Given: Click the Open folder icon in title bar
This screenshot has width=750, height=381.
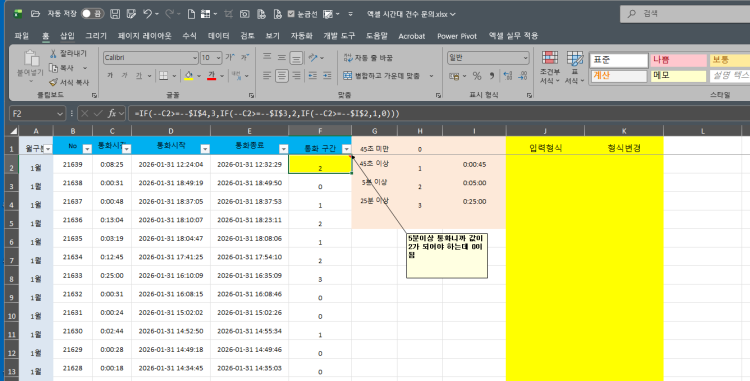Looking at the screenshot, I should (35, 14).
